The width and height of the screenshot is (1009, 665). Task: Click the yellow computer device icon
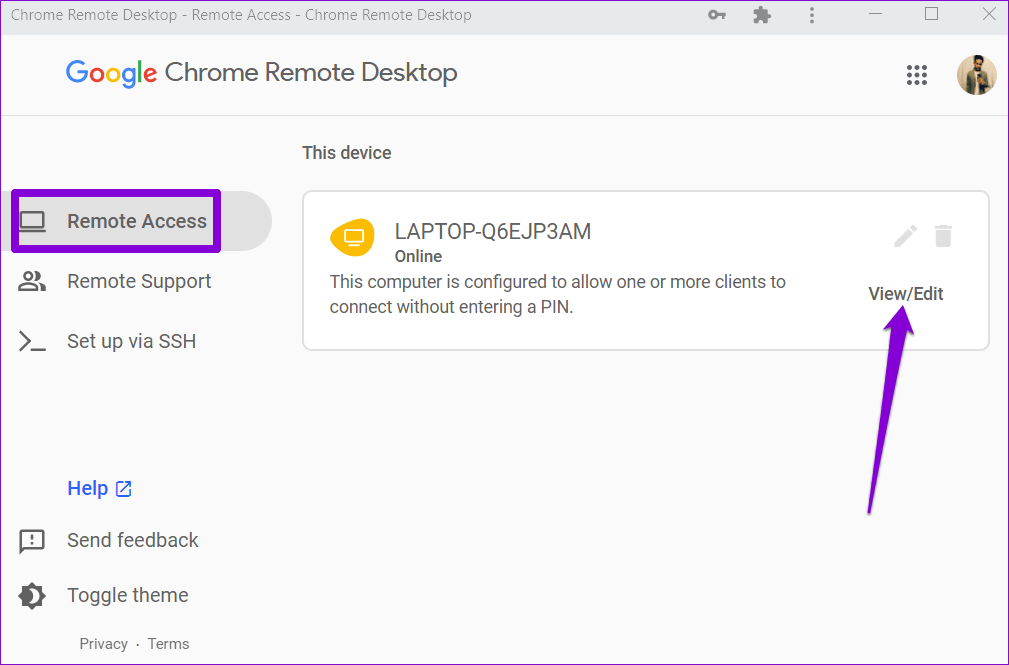click(x=353, y=238)
